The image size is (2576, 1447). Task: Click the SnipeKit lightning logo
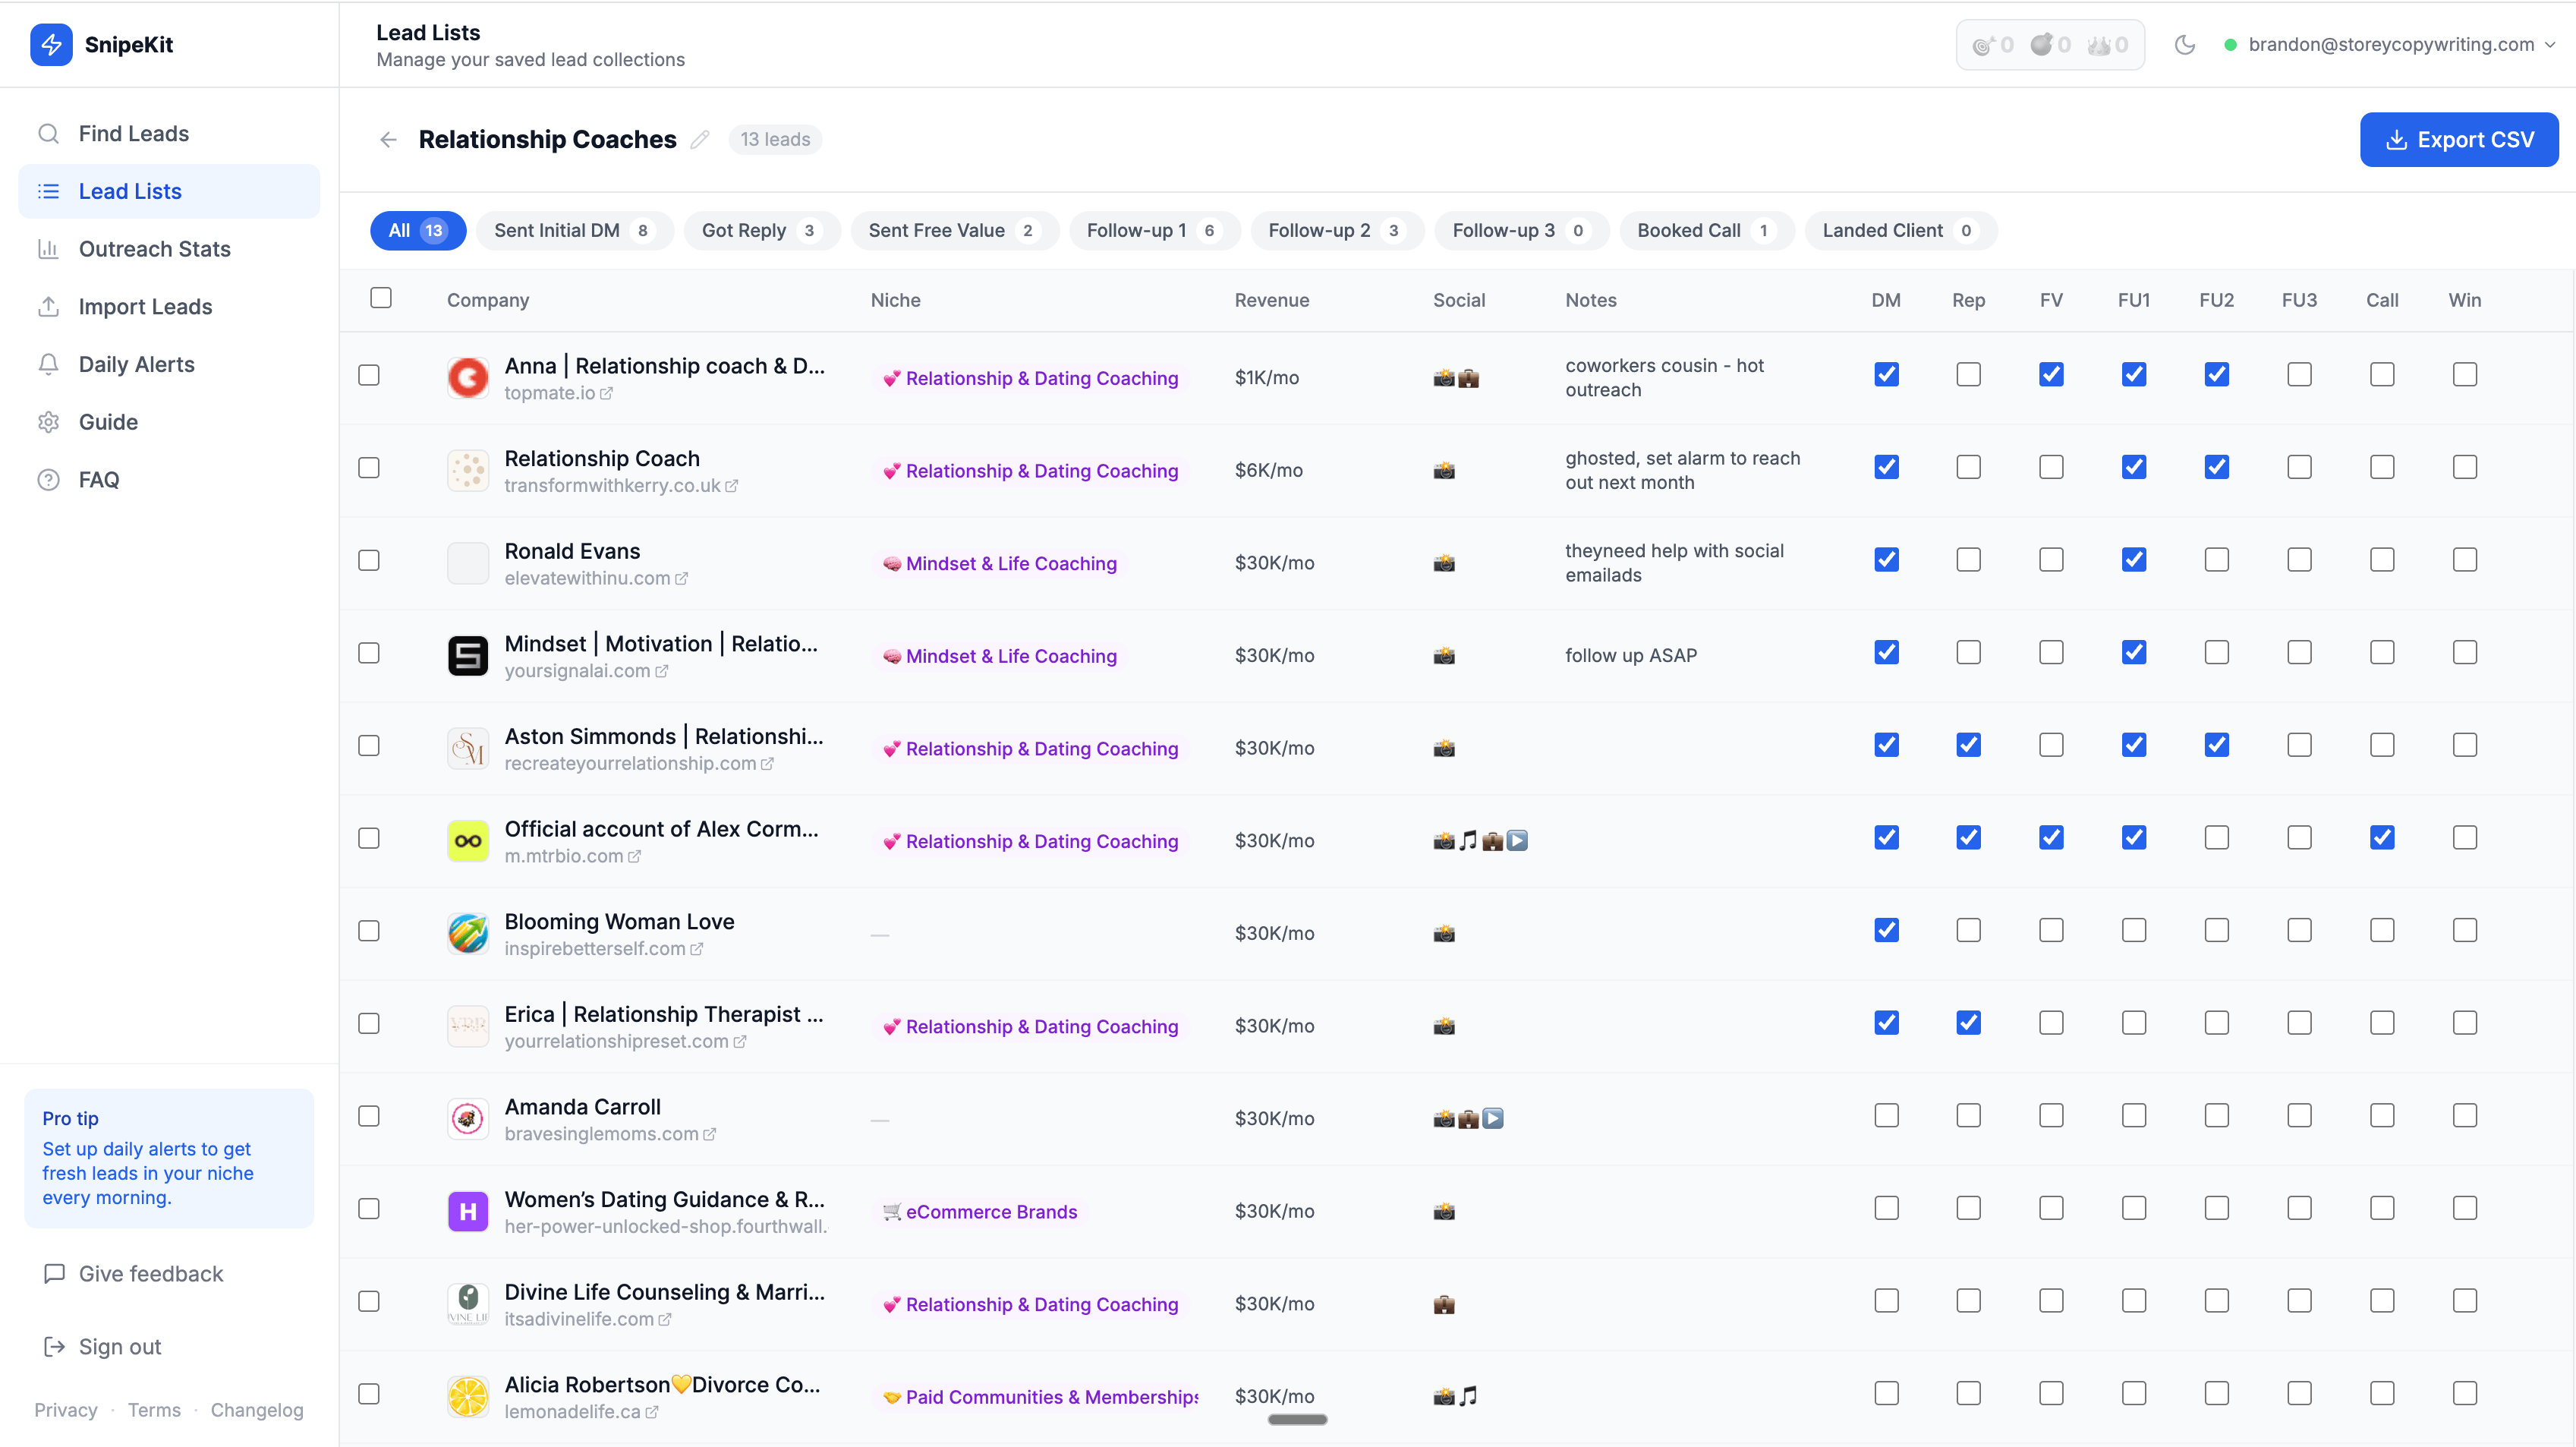pos(51,44)
